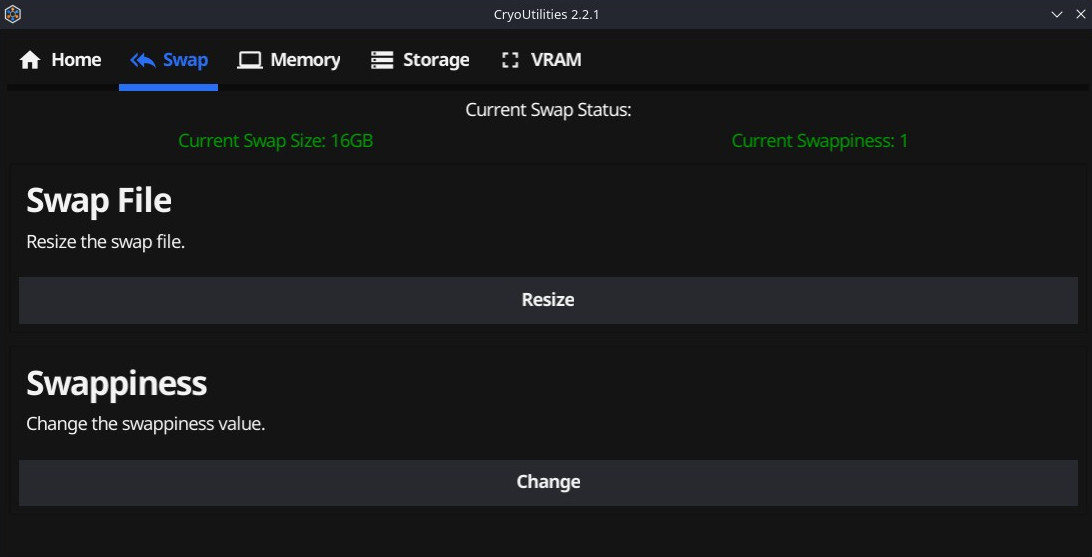This screenshot has width=1092, height=557.
Task: Click the Swappiness section heading
Action: (x=116, y=383)
